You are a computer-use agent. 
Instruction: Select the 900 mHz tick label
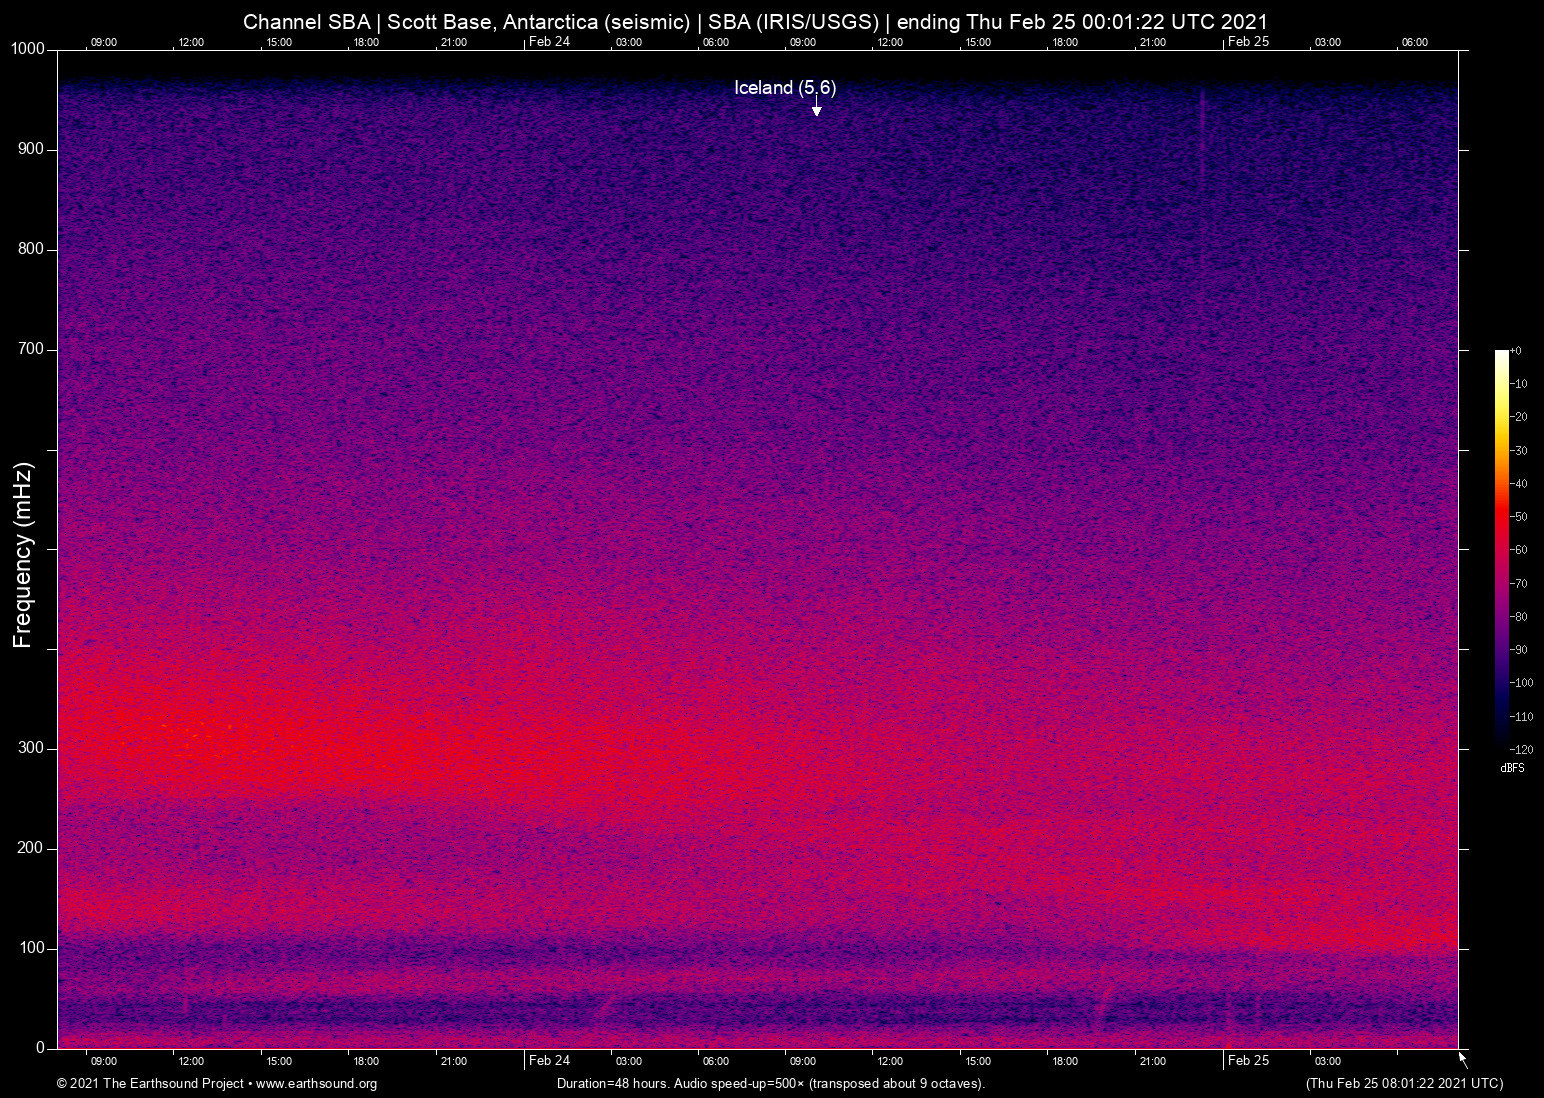pos(31,149)
